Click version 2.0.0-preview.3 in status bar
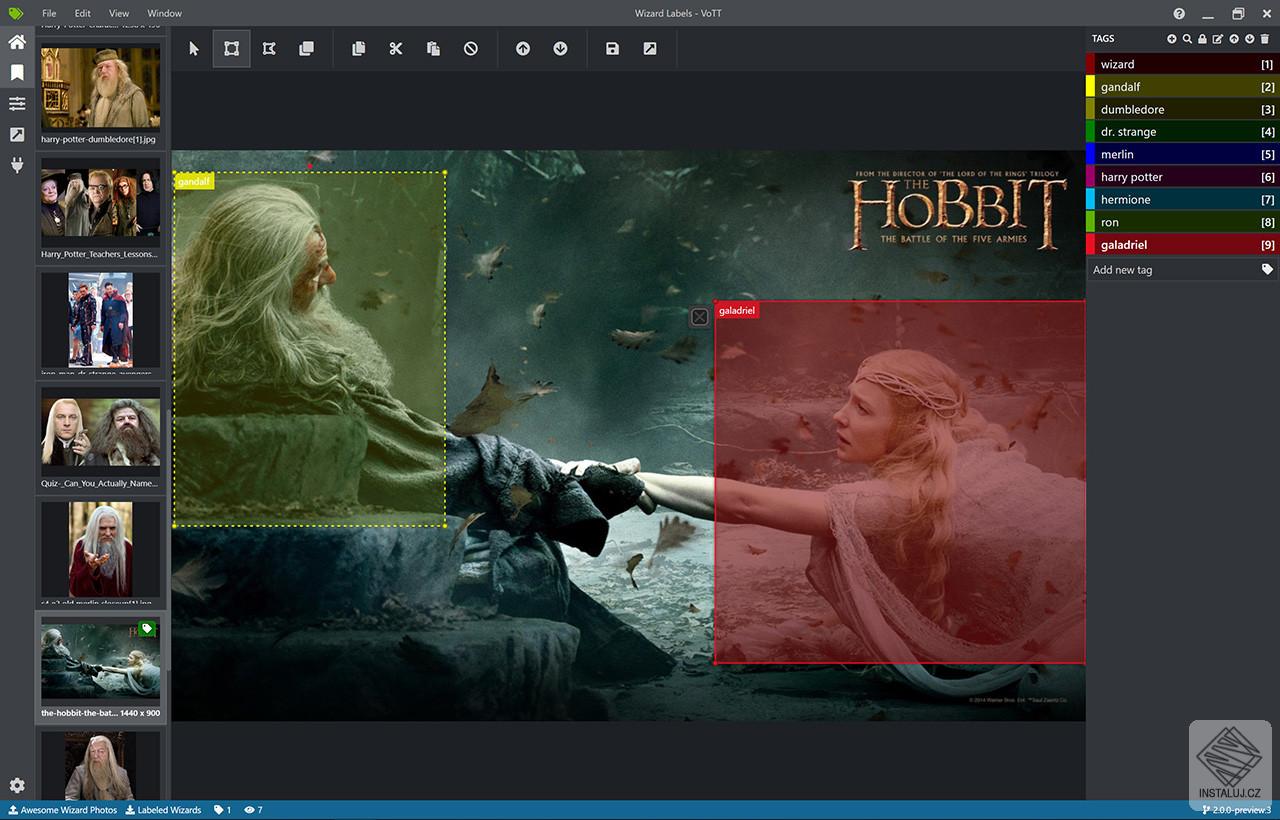Image resolution: width=1280 pixels, height=820 pixels. (1237, 810)
